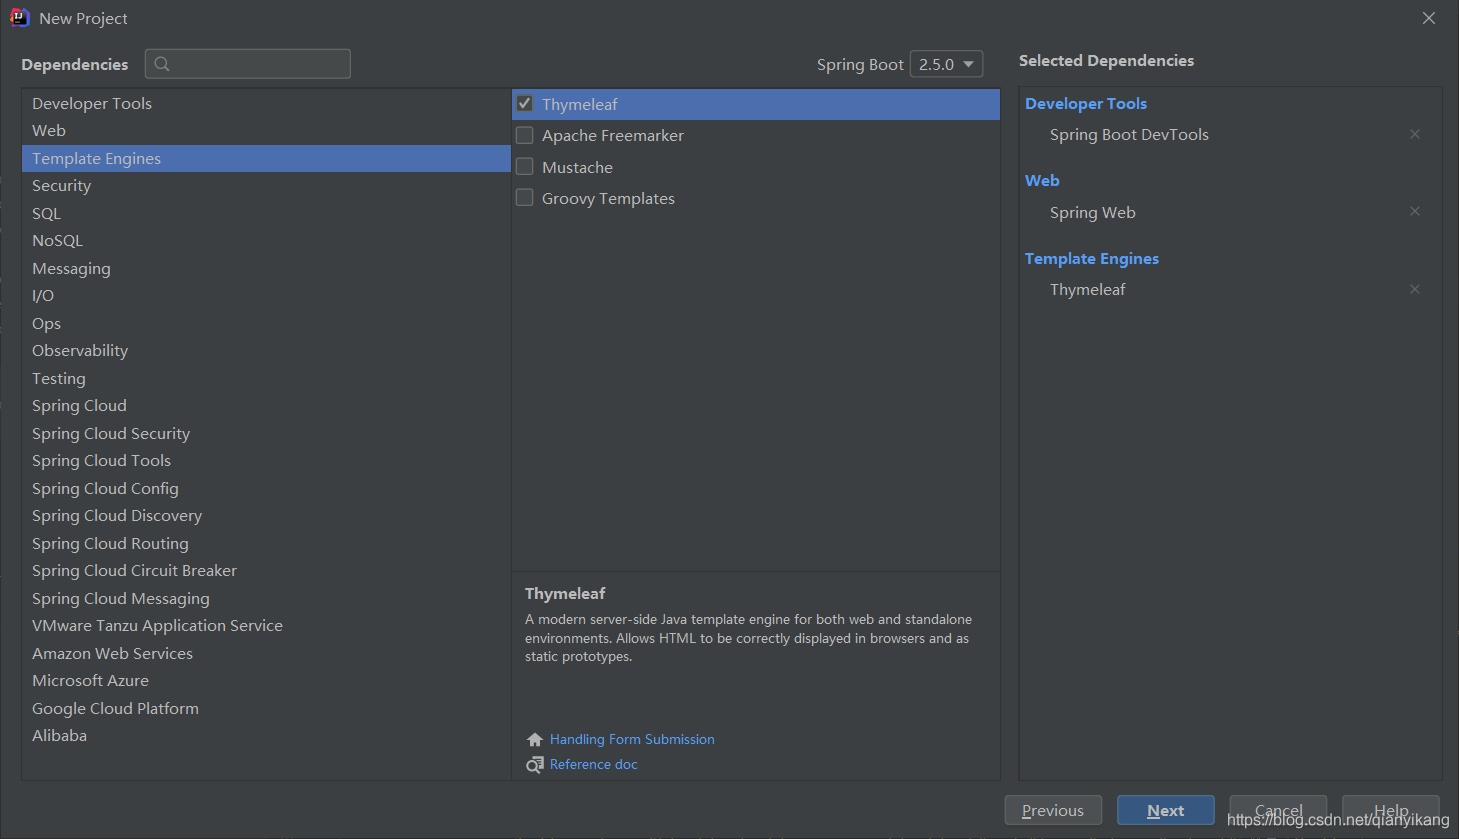Select the Apache Freemarker label
1459x839 pixels.
click(613, 135)
